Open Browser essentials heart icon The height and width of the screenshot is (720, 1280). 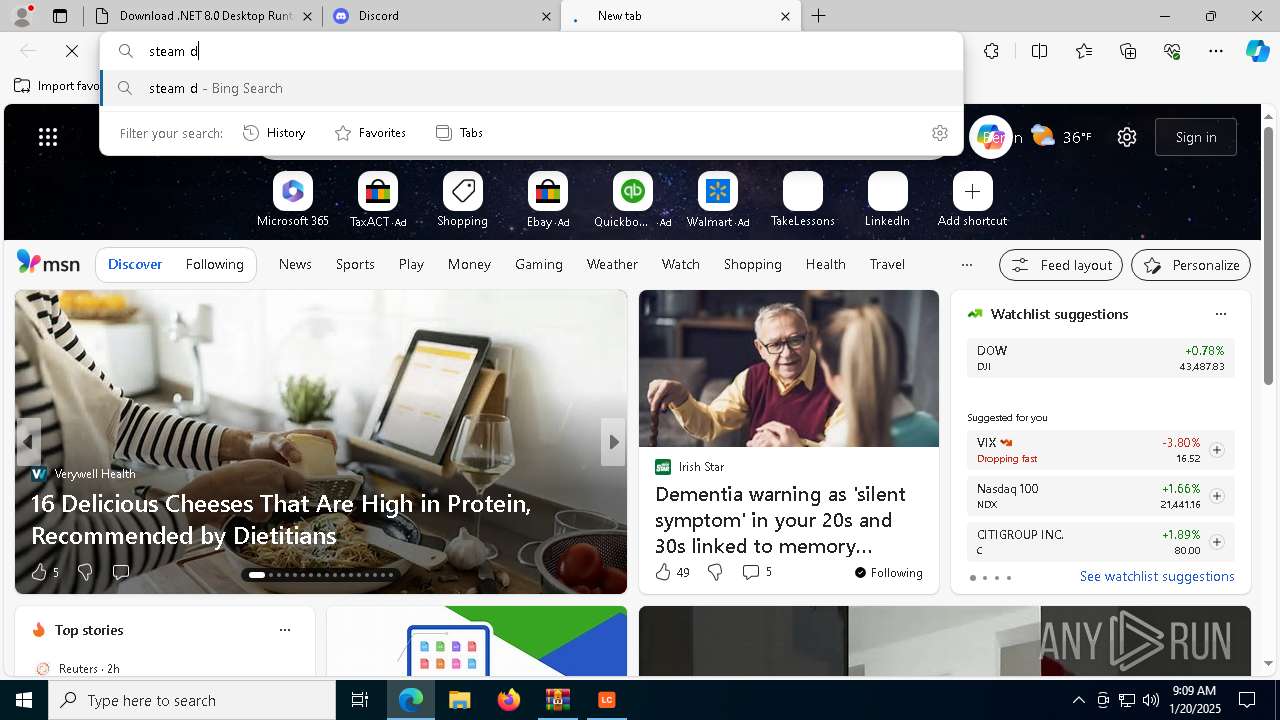[x=1172, y=51]
